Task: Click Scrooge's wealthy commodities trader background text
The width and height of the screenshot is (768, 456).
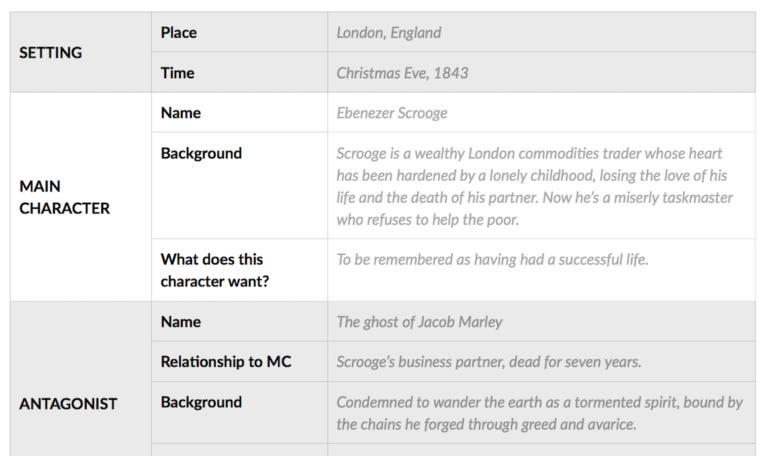Action: click(x=535, y=186)
